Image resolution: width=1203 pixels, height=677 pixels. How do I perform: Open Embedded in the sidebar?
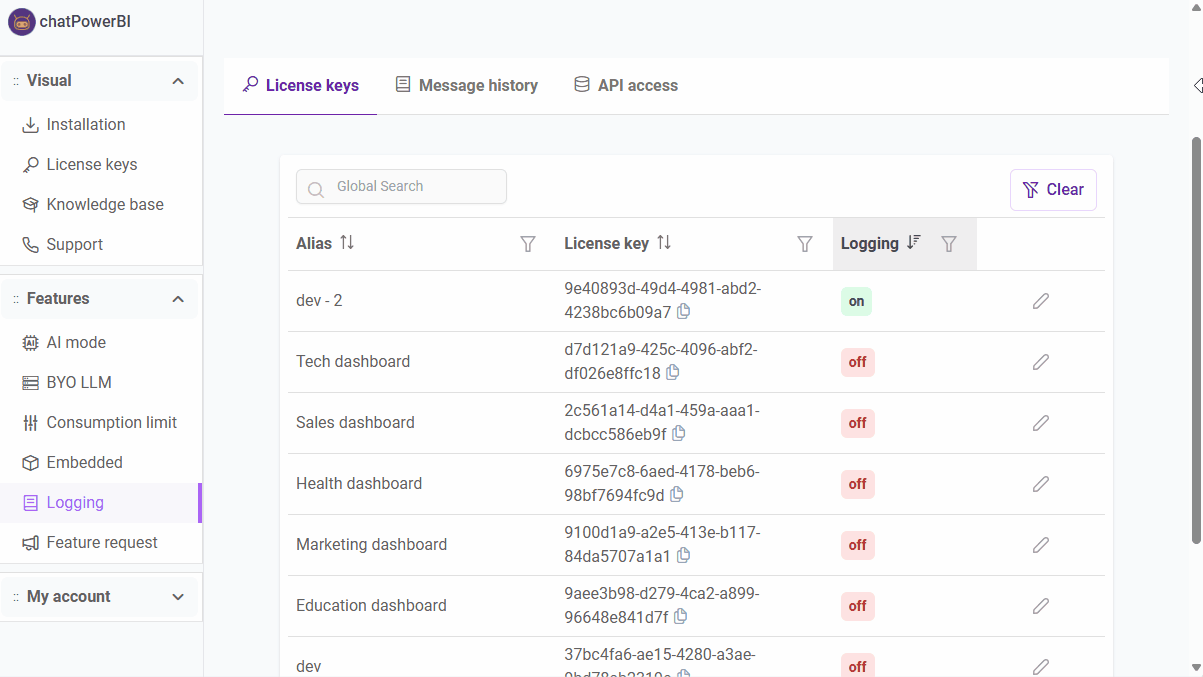pyautogui.click(x=100, y=463)
